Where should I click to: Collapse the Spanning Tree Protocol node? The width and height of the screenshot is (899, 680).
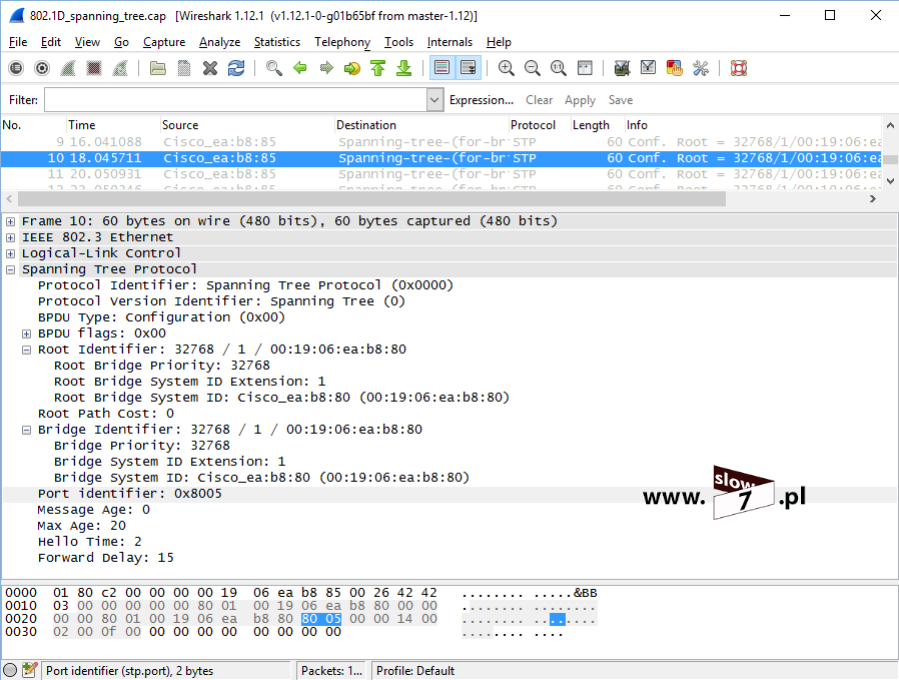[x=10, y=269]
